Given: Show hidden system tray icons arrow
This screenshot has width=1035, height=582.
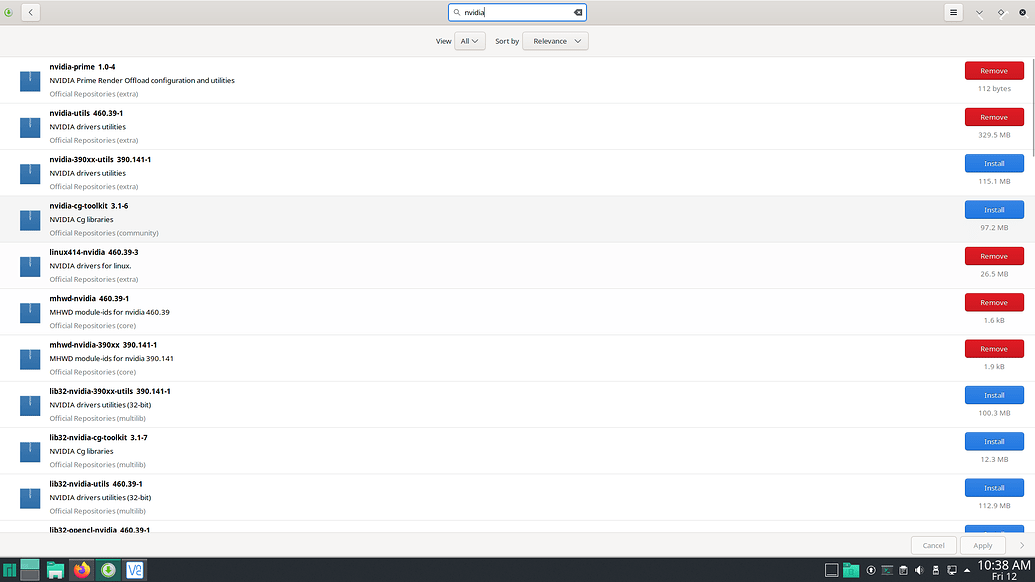Looking at the screenshot, I should [967, 570].
